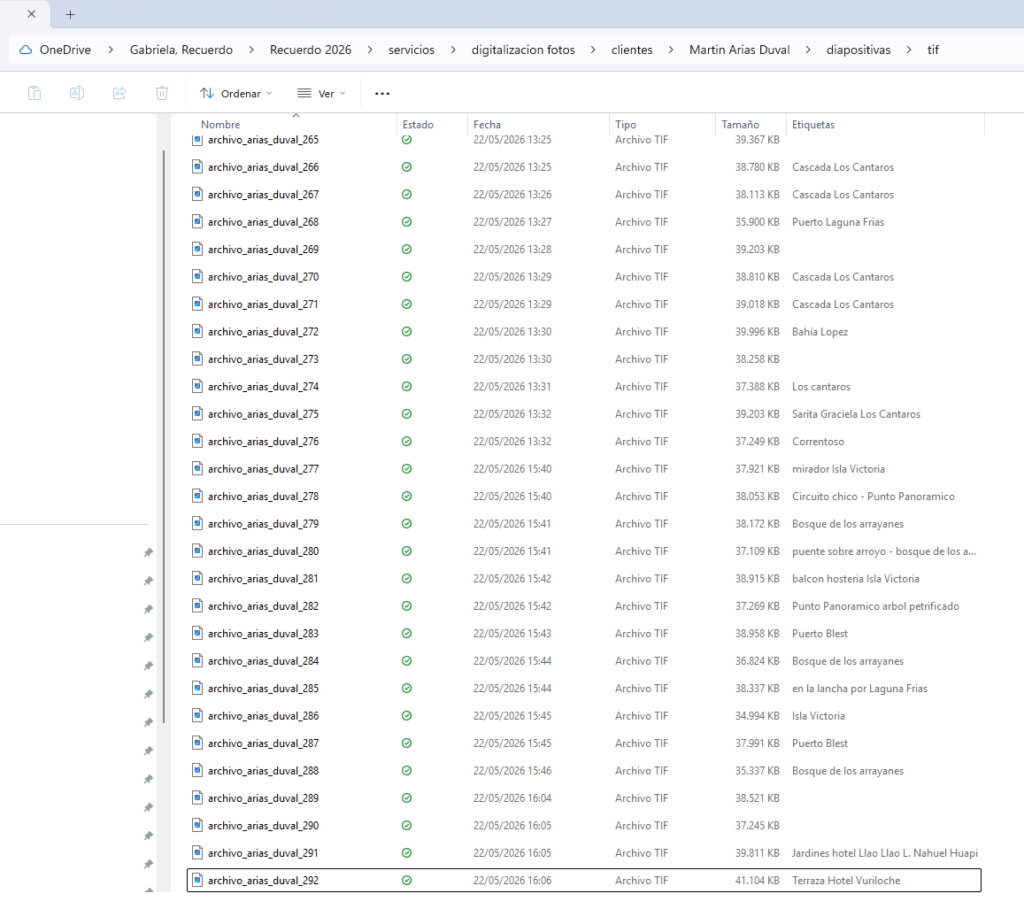Expand chevron after Gabriela, Recuerdo breadcrumb

point(251,50)
